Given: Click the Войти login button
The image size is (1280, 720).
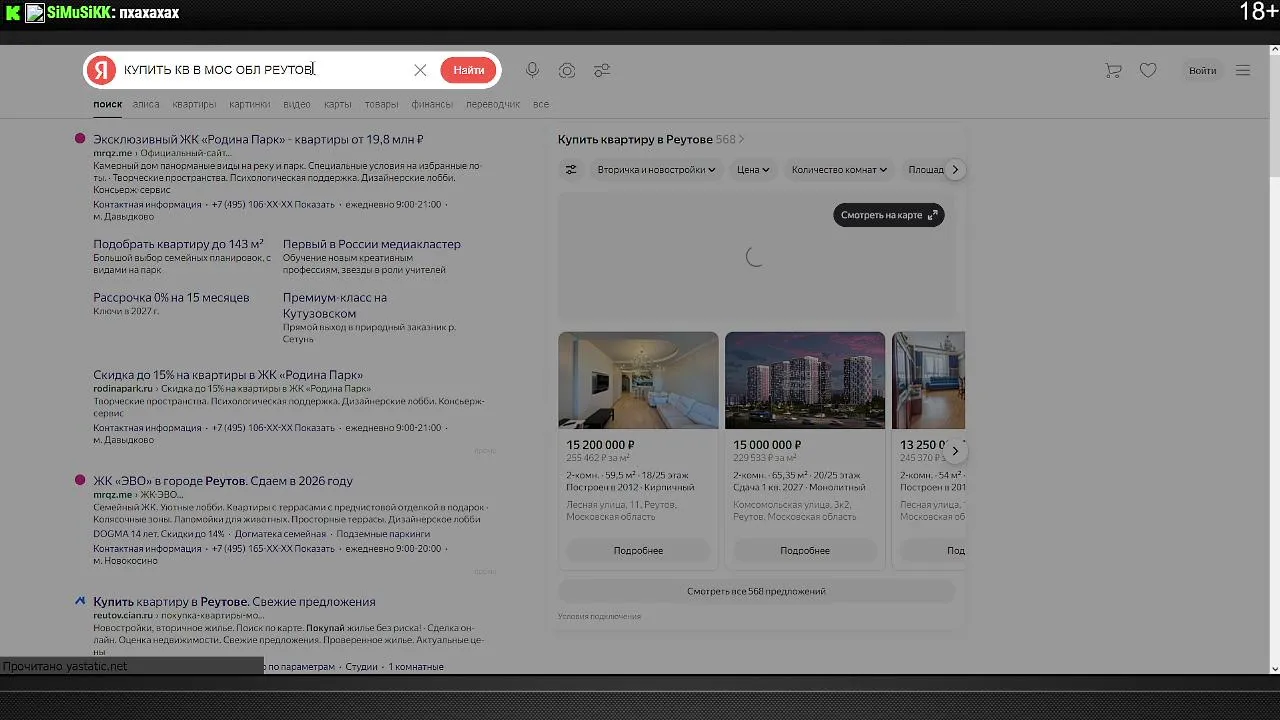Looking at the screenshot, I should (x=1202, y=70).
